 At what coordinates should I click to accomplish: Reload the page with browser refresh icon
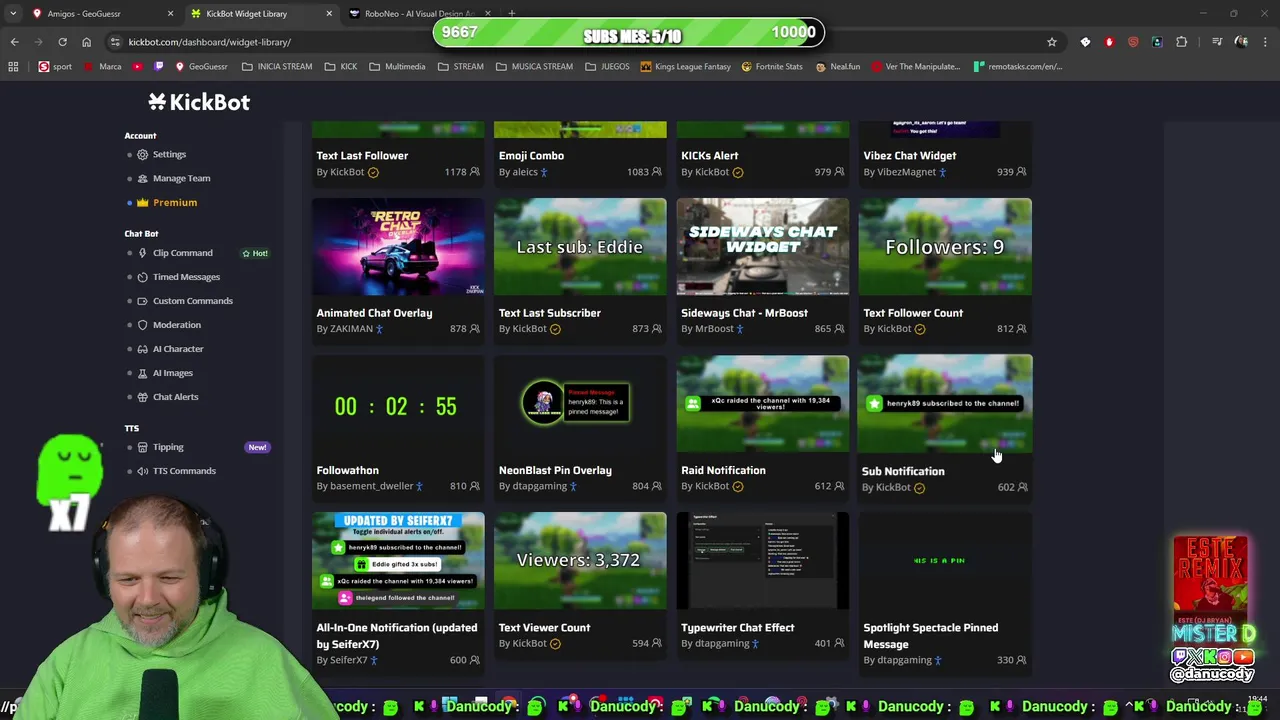tap(62, 42)
